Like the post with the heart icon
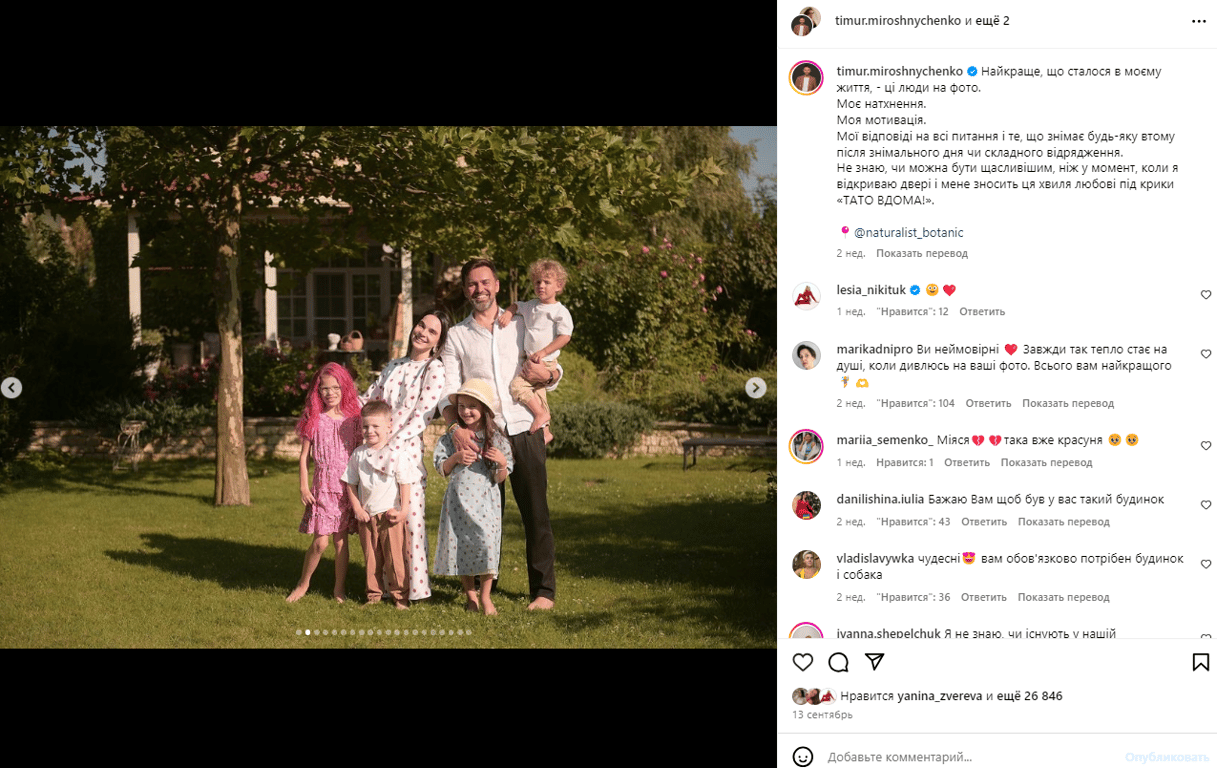The width and height of the screenshot is (1217, 768). pyautogui.click(x=803, y=662)
